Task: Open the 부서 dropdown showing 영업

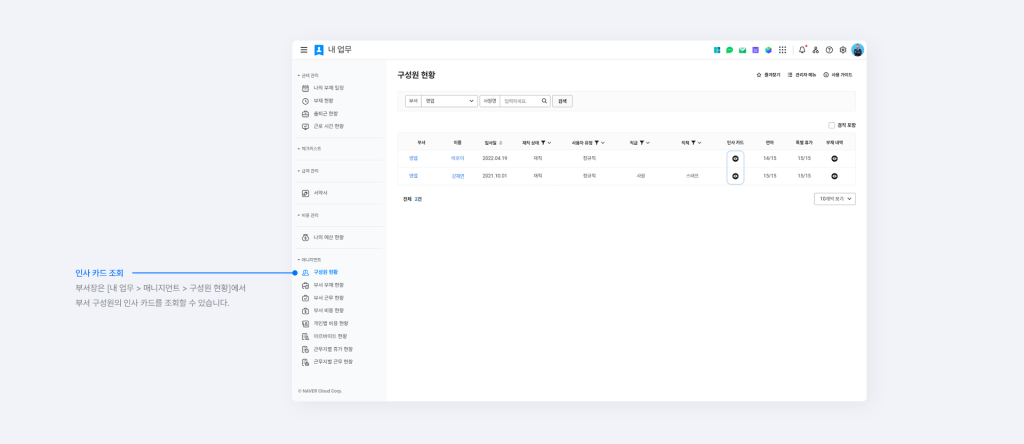Action: [449, 101]
